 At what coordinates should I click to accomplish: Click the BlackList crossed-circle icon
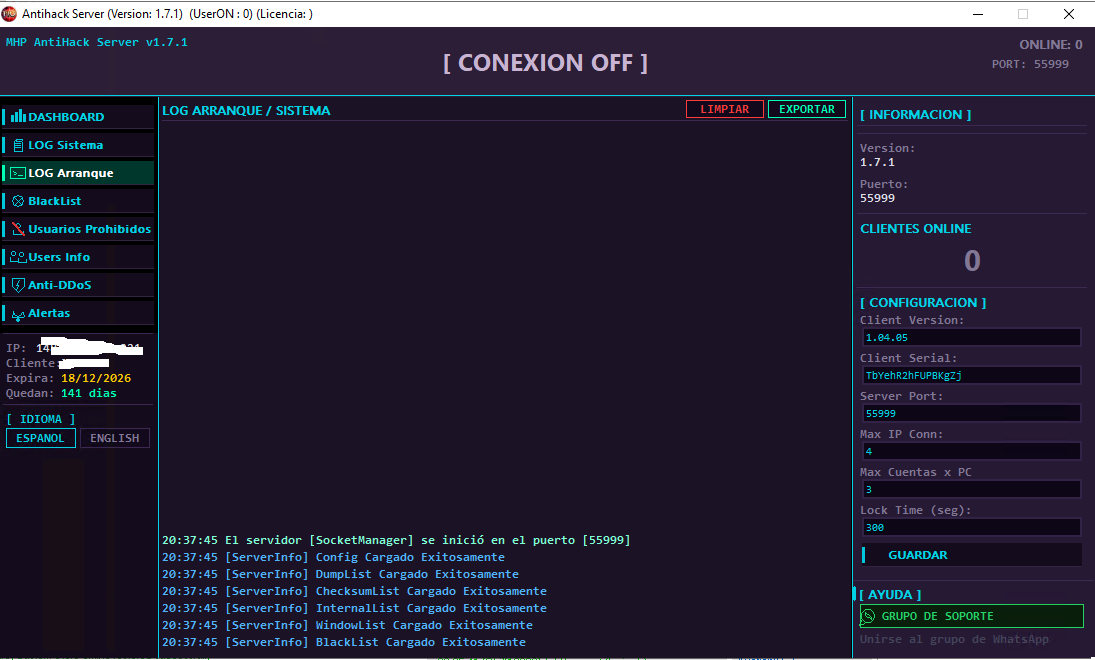(x=18, y=201)
